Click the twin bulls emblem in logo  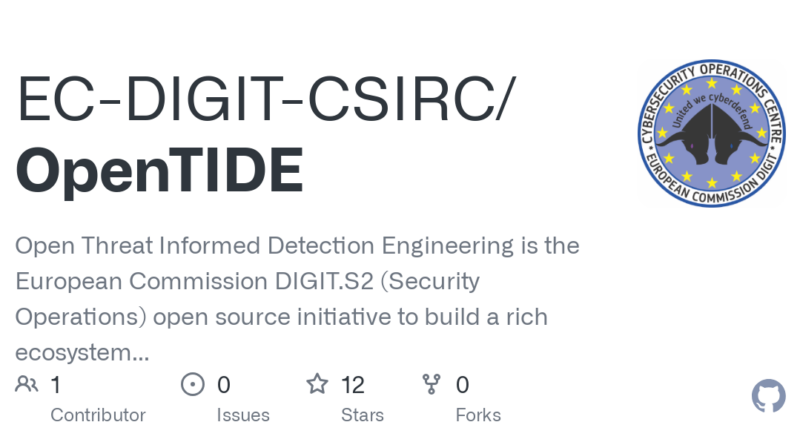pyautogui.click(x=712, y=136)
